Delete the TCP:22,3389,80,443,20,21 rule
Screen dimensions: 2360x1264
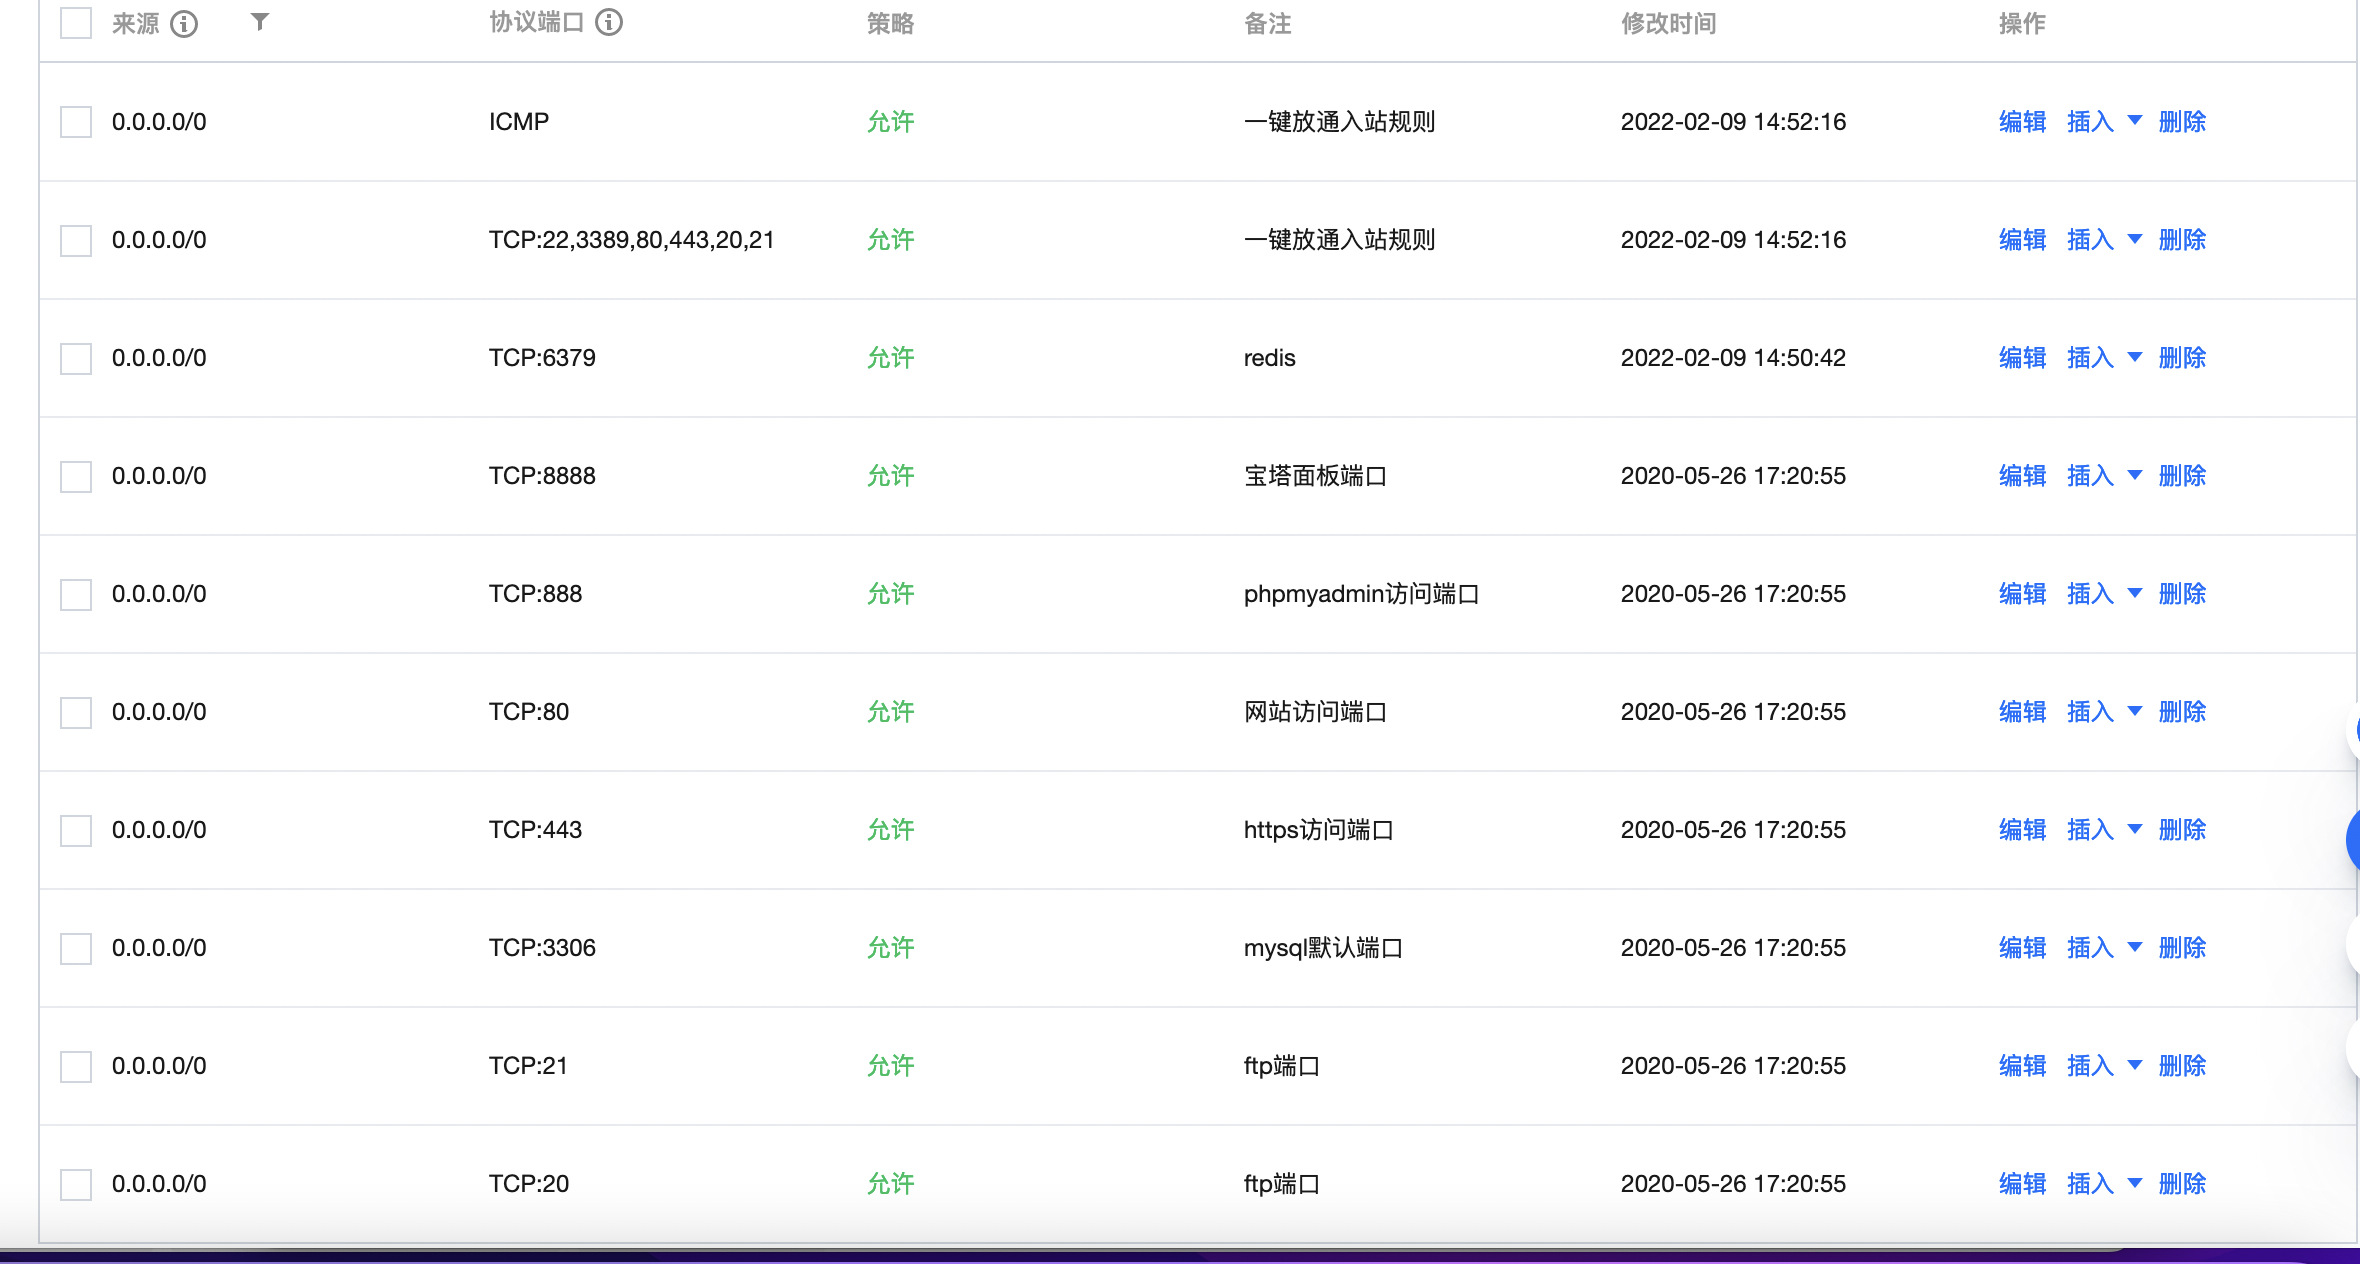point(2182,240)
